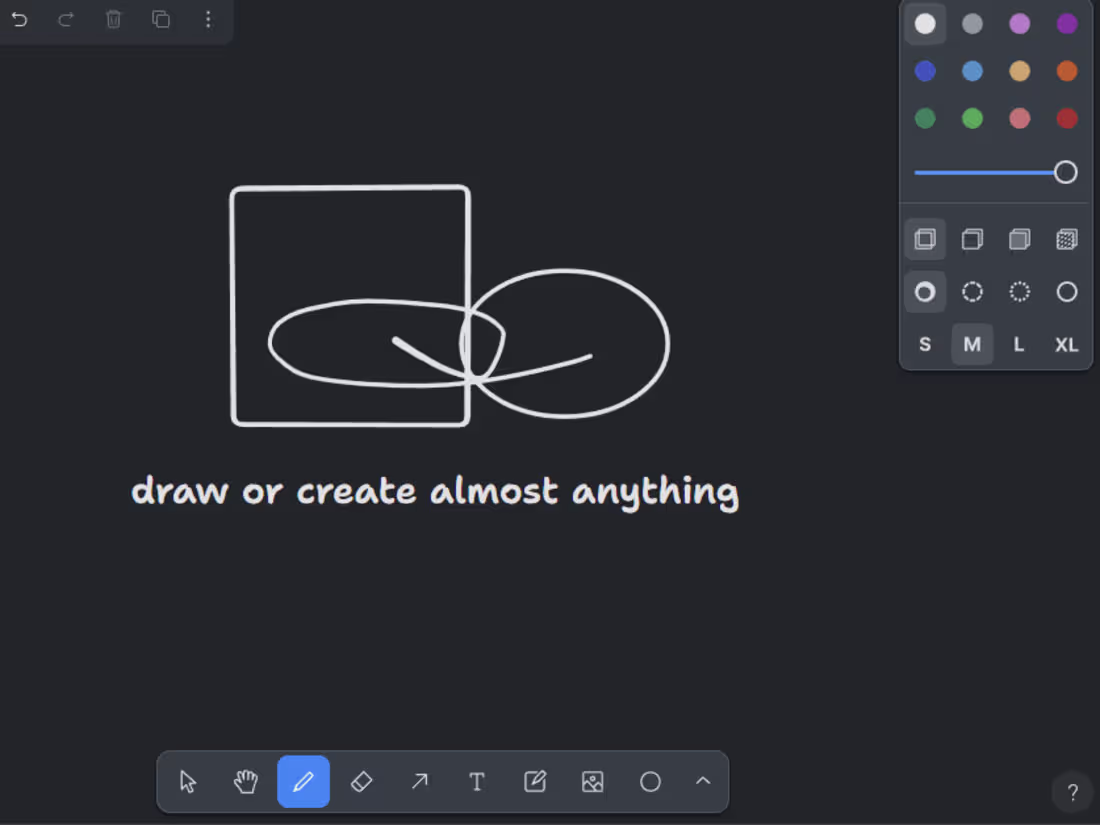Open the three-dot overflow menu

click(208, 19)
